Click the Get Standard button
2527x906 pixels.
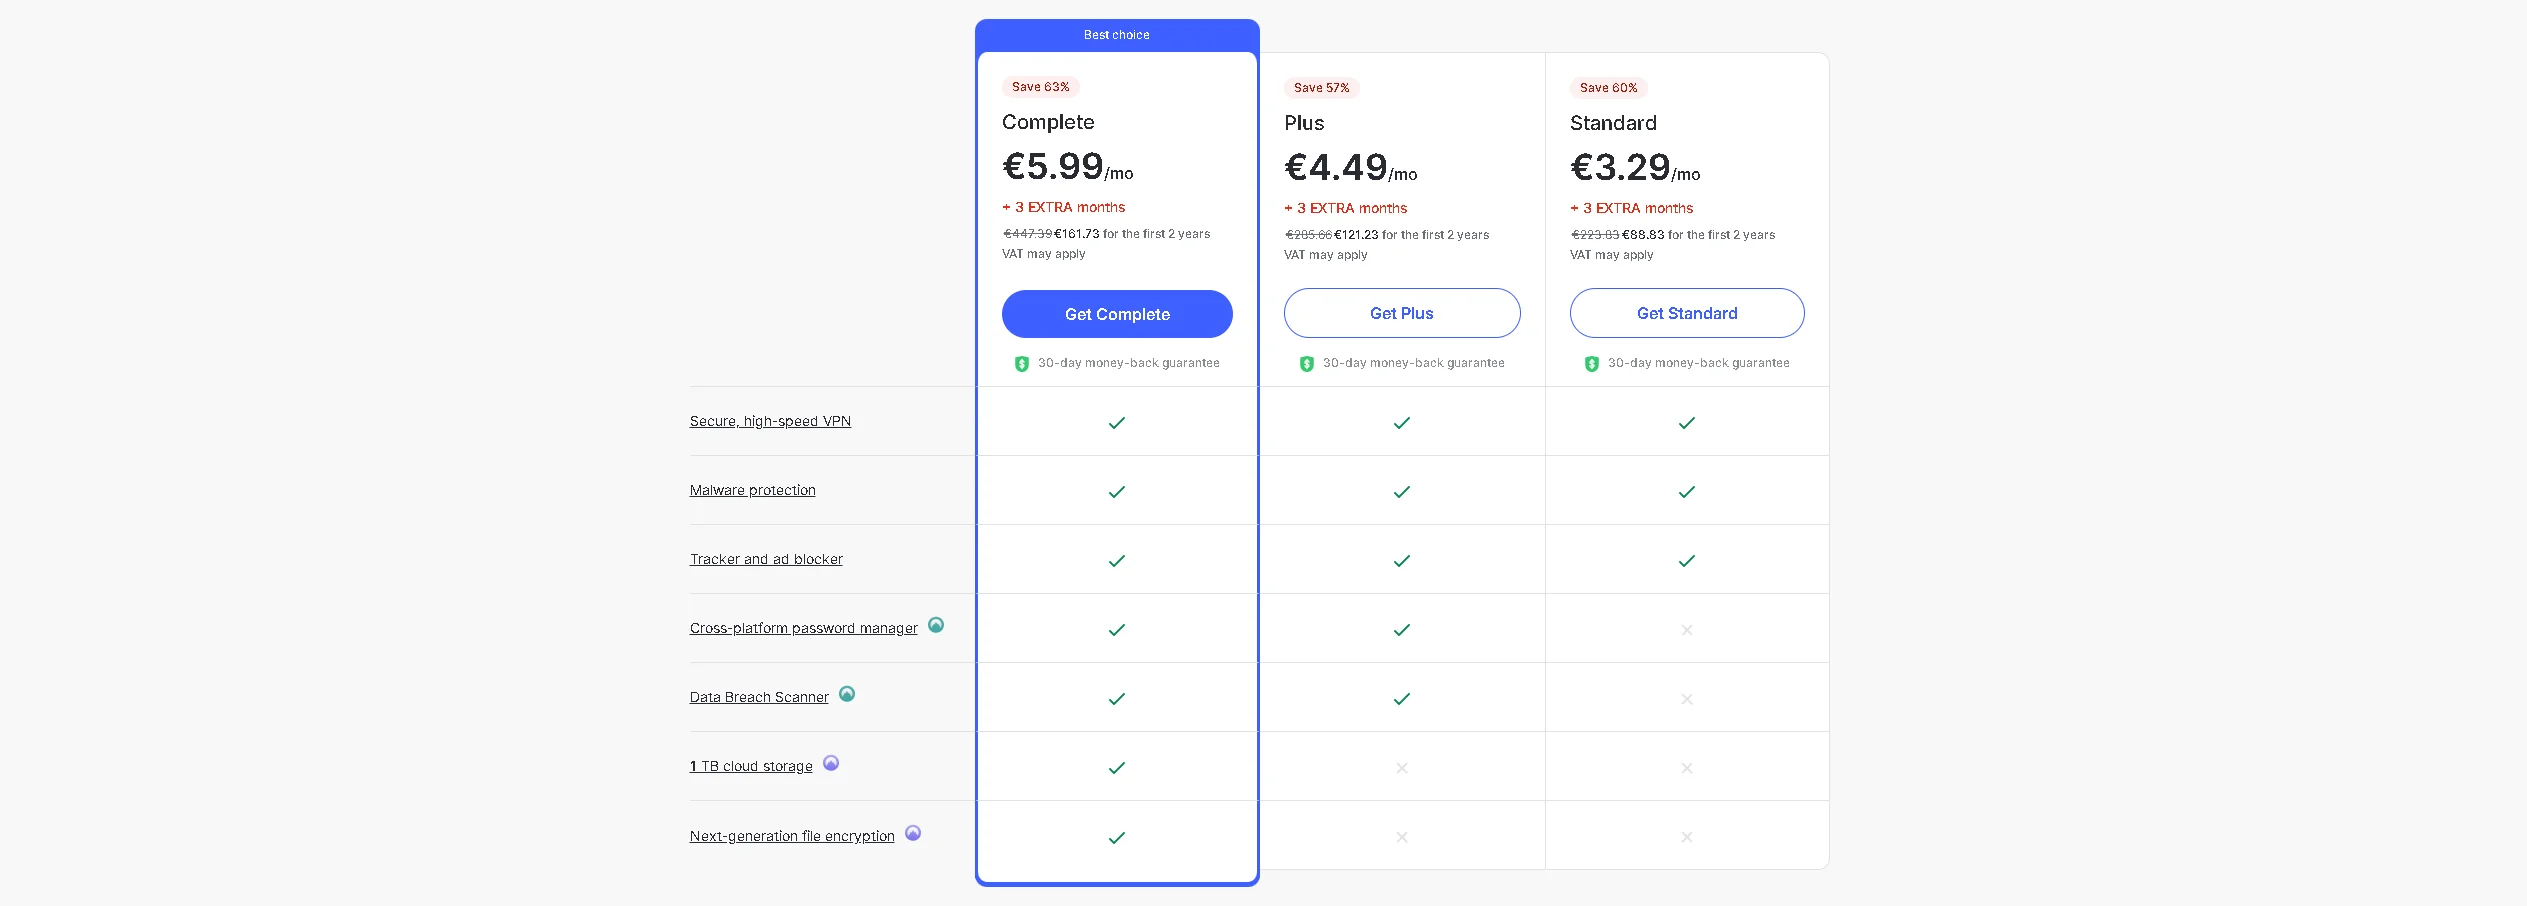point(1686,313)
